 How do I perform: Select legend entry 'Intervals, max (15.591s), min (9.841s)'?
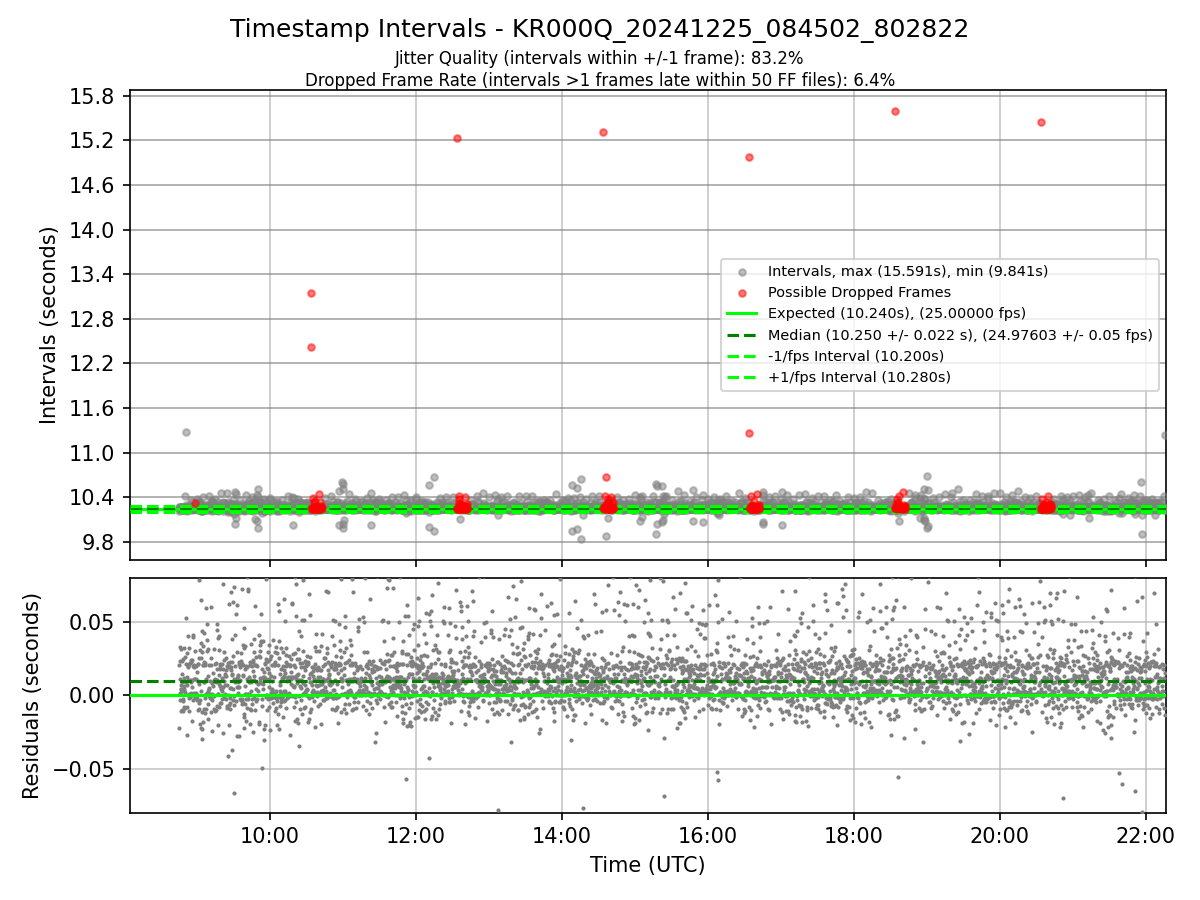coord(907,271)
